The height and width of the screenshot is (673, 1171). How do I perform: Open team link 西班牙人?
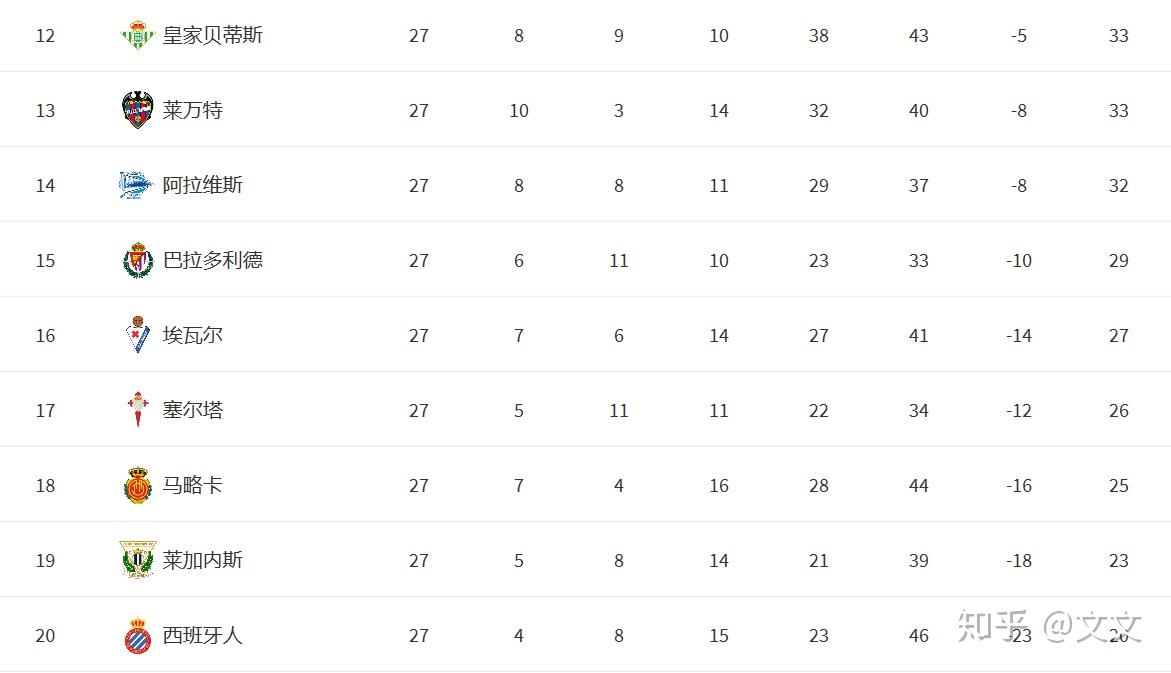203,635
